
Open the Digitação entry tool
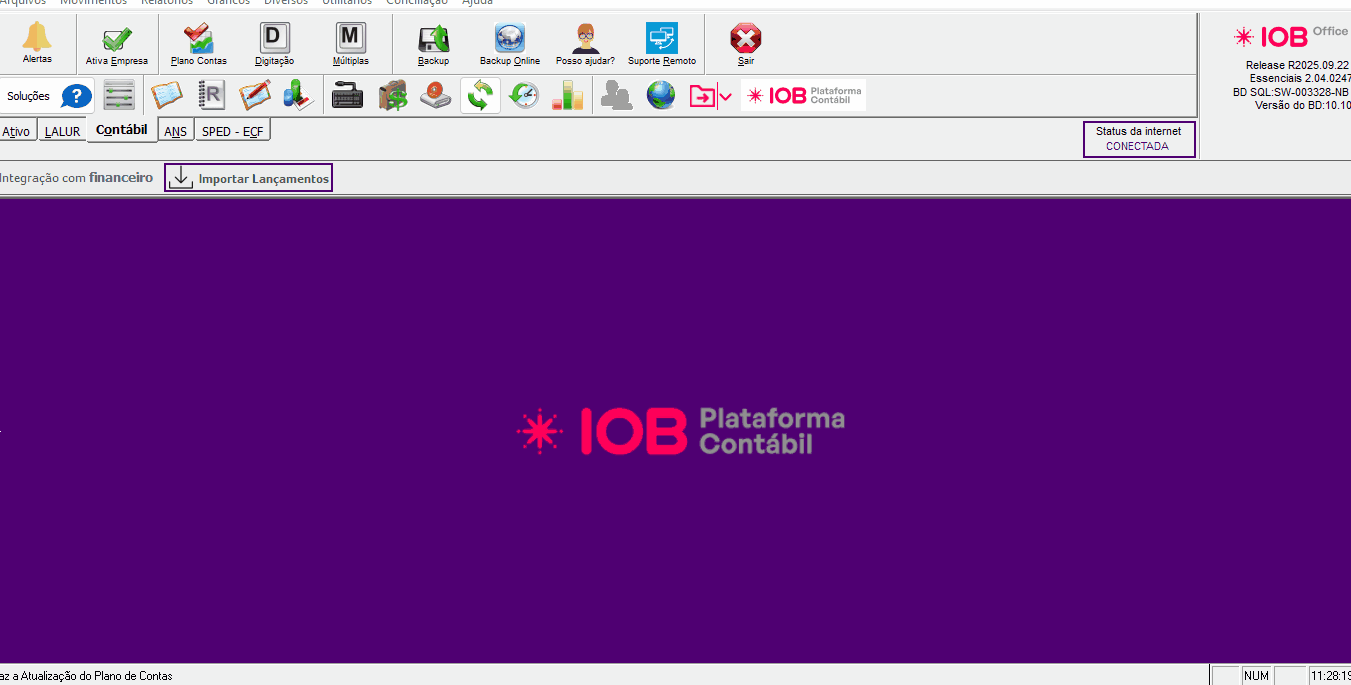click(274, 42)
